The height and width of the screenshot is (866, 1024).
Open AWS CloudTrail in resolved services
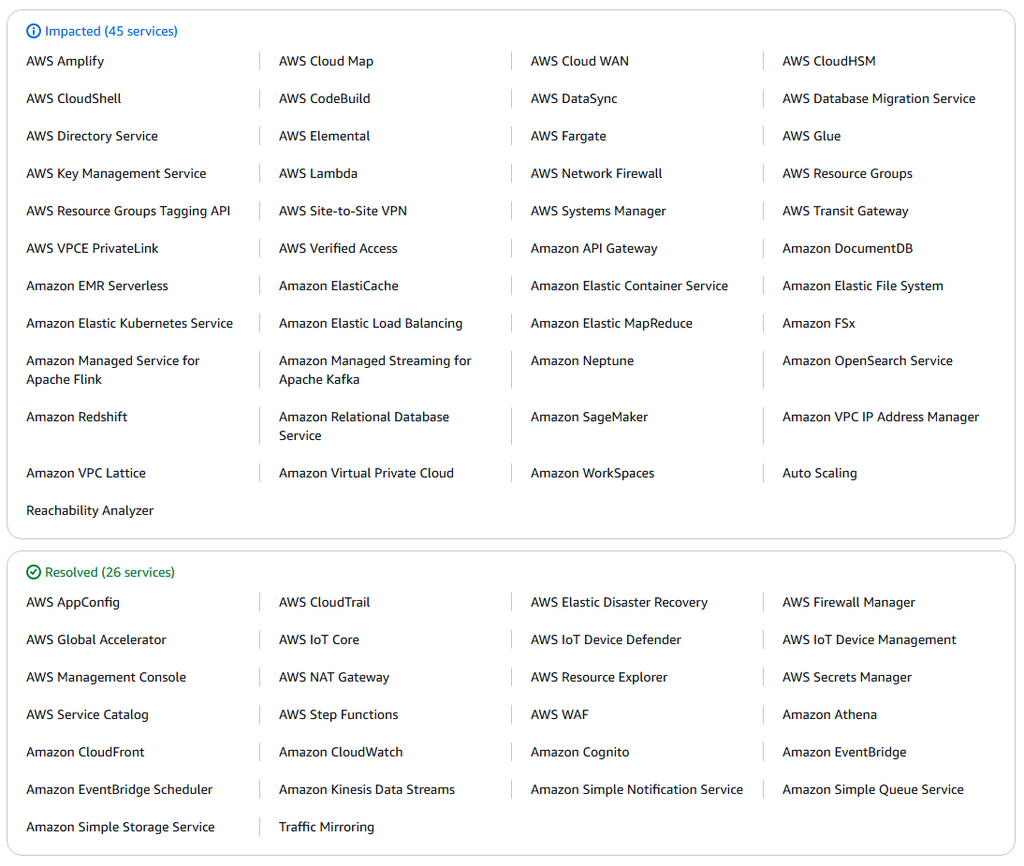(324, 603)
